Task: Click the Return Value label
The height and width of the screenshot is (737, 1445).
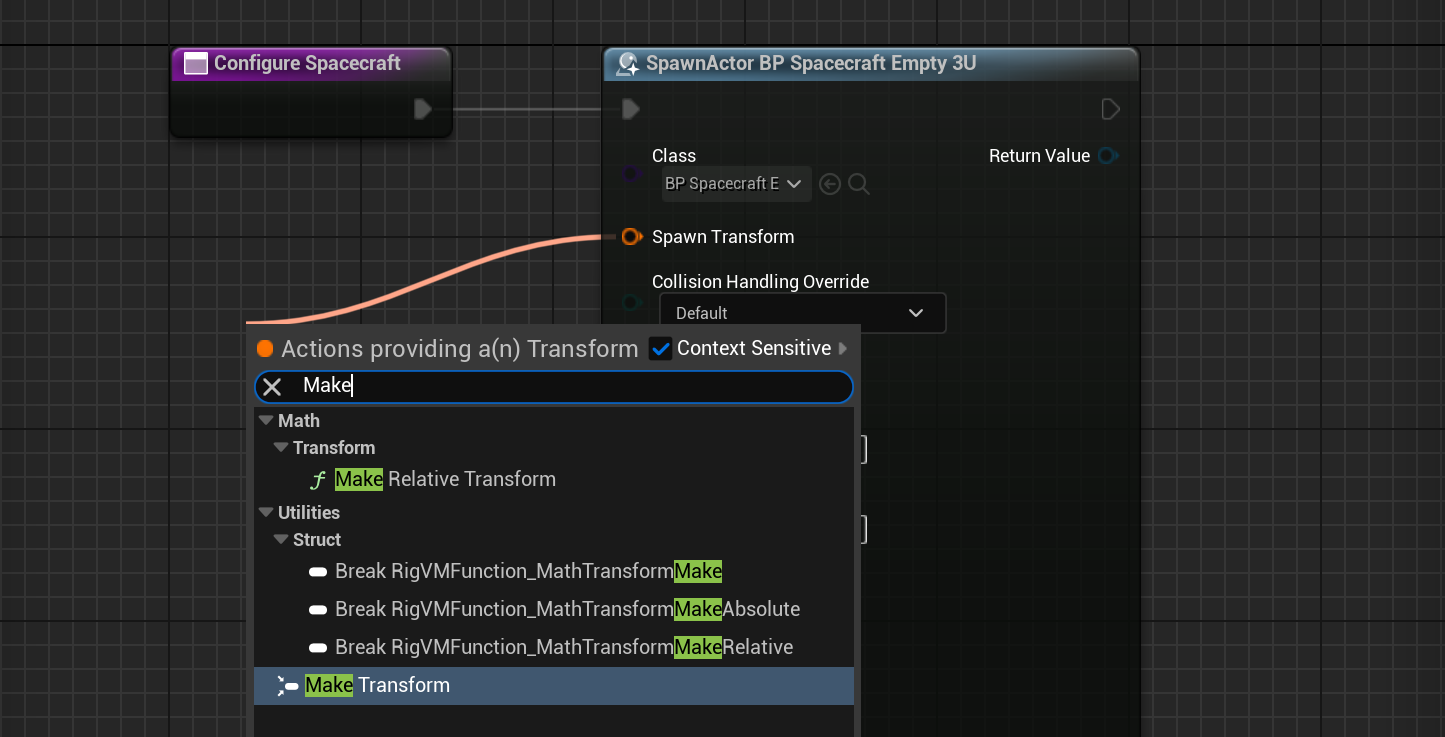Action: [x=1039, y=156]
